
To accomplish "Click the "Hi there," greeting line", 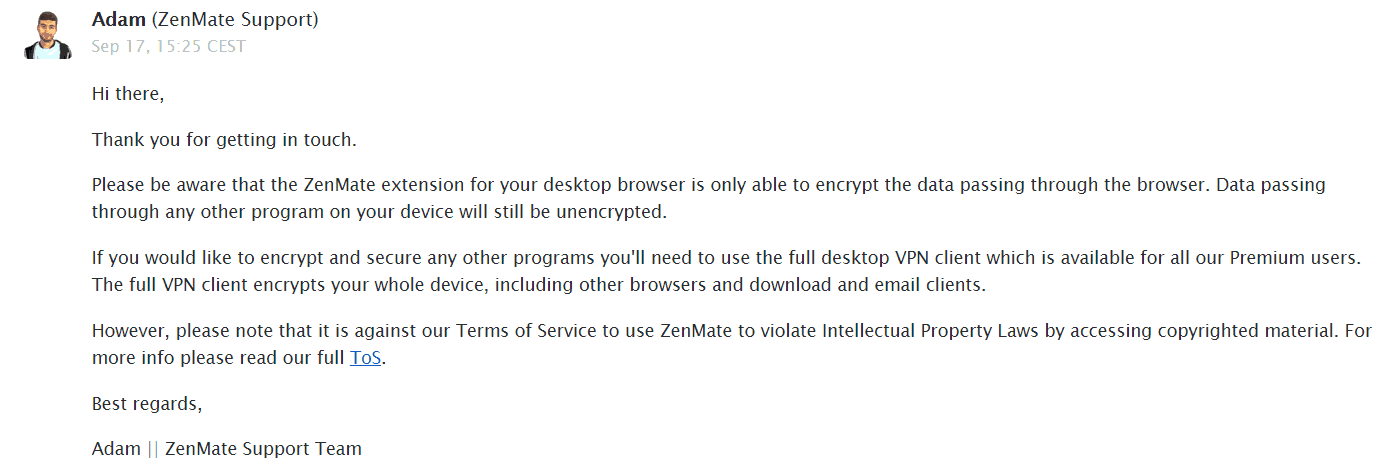I will click(128, 94).
